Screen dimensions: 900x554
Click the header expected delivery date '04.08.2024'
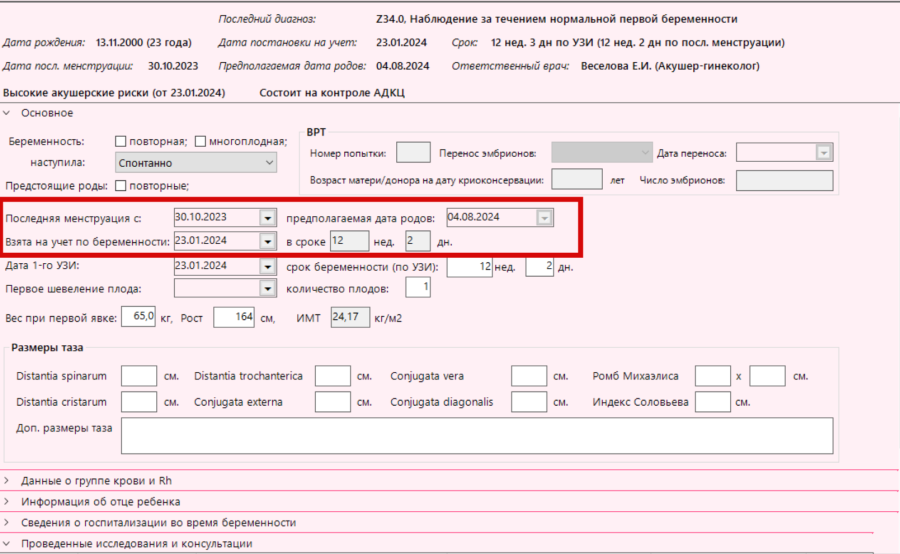pos(402,66)
